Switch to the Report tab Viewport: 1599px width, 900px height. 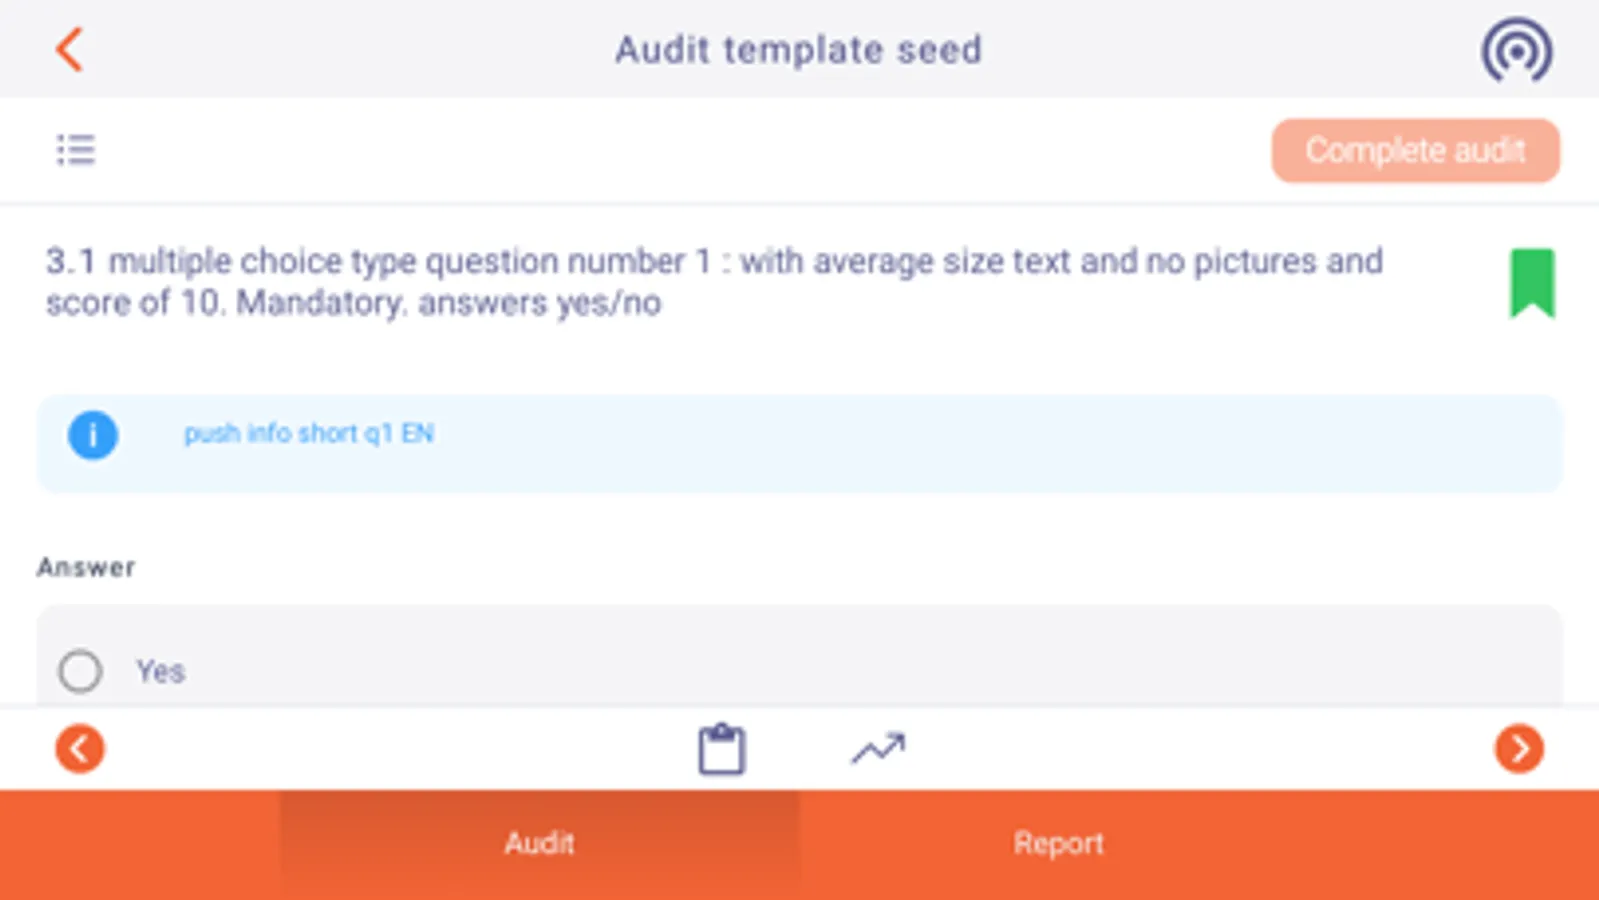coord(1058,843)
